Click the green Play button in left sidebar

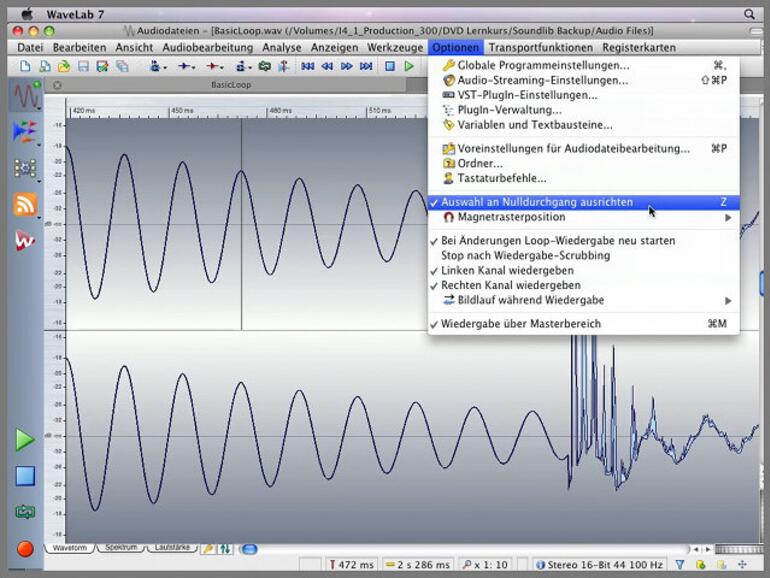coord(24,440)
